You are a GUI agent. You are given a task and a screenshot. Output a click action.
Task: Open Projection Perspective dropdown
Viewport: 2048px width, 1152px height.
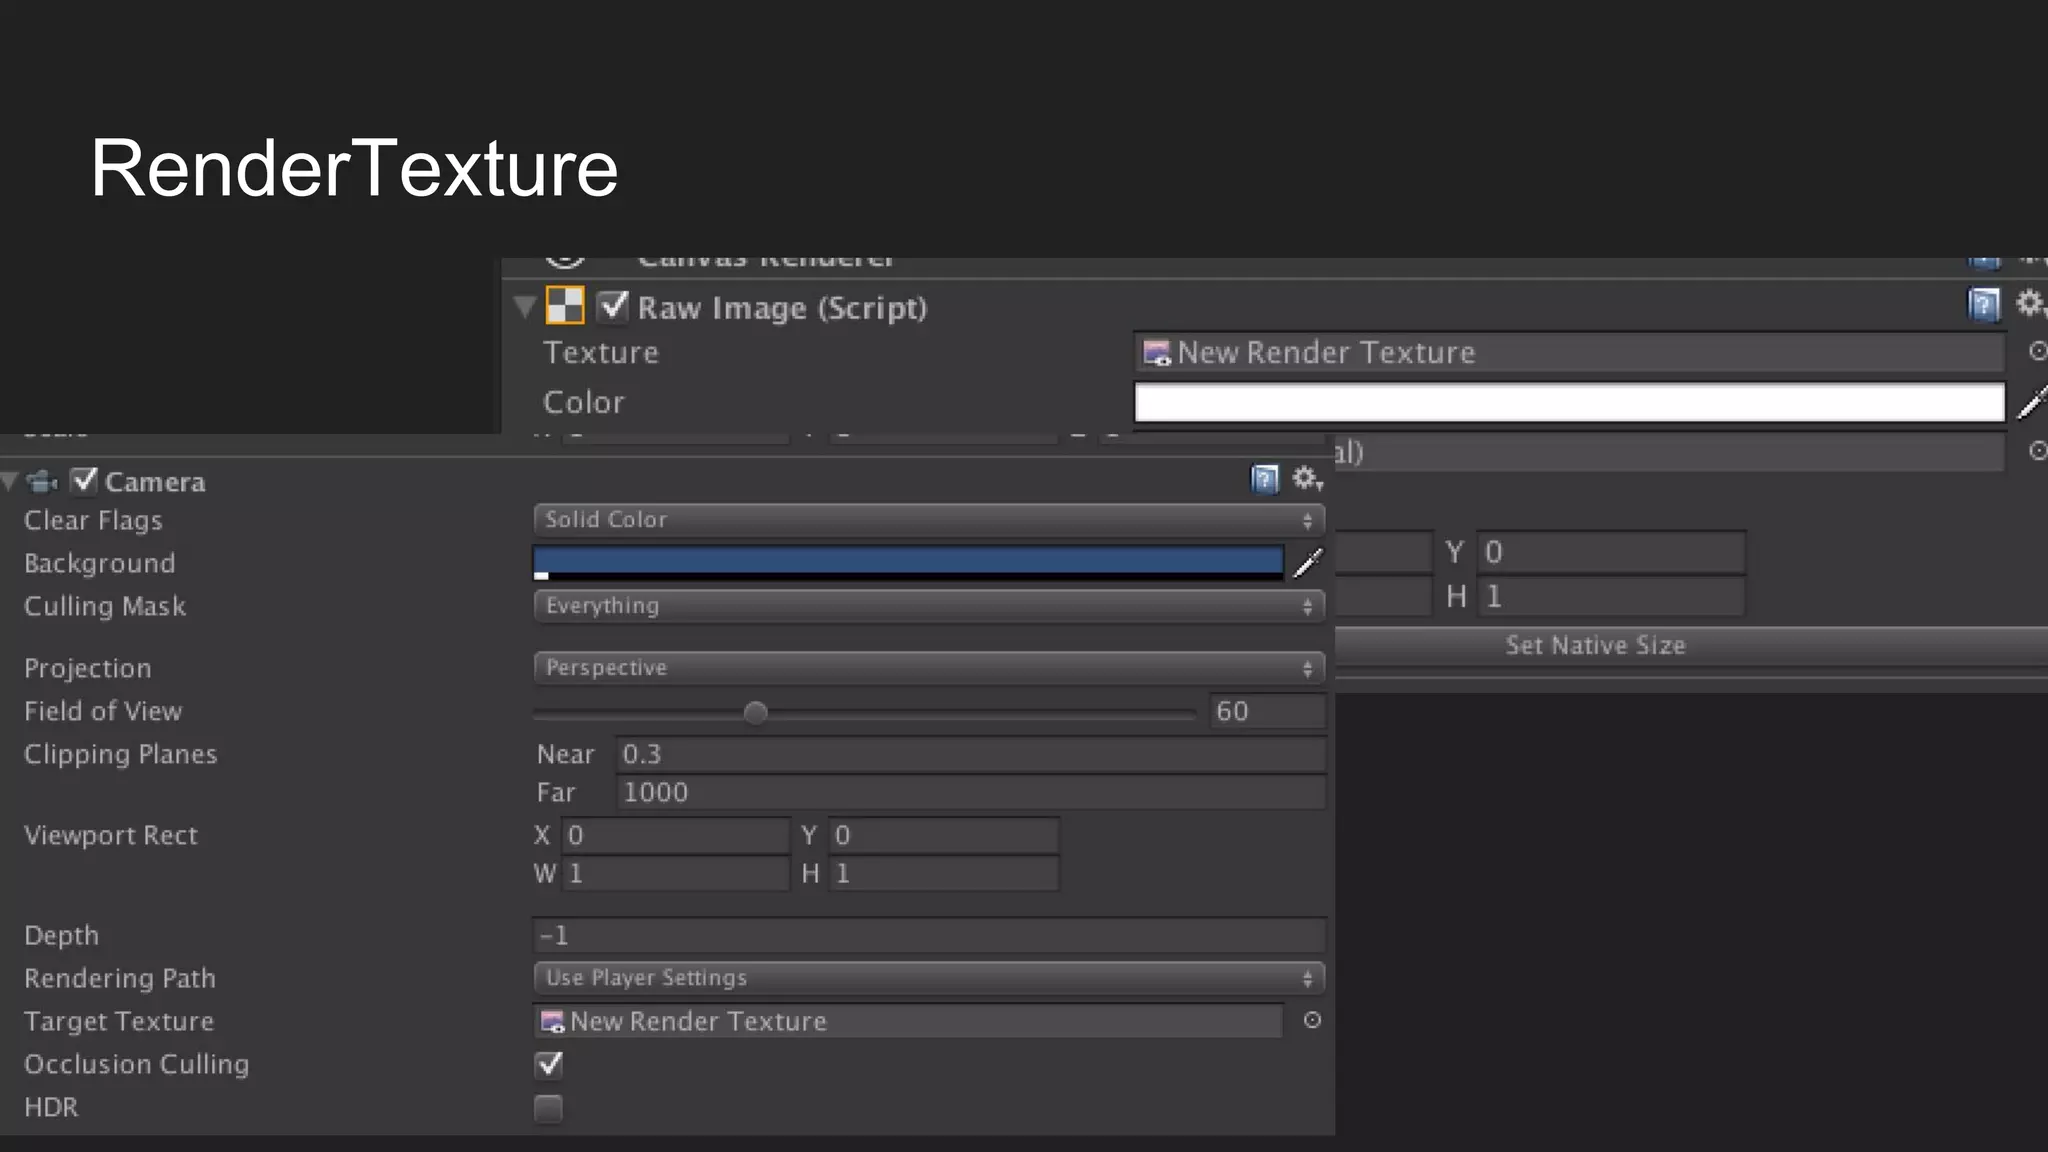point(928,668)
